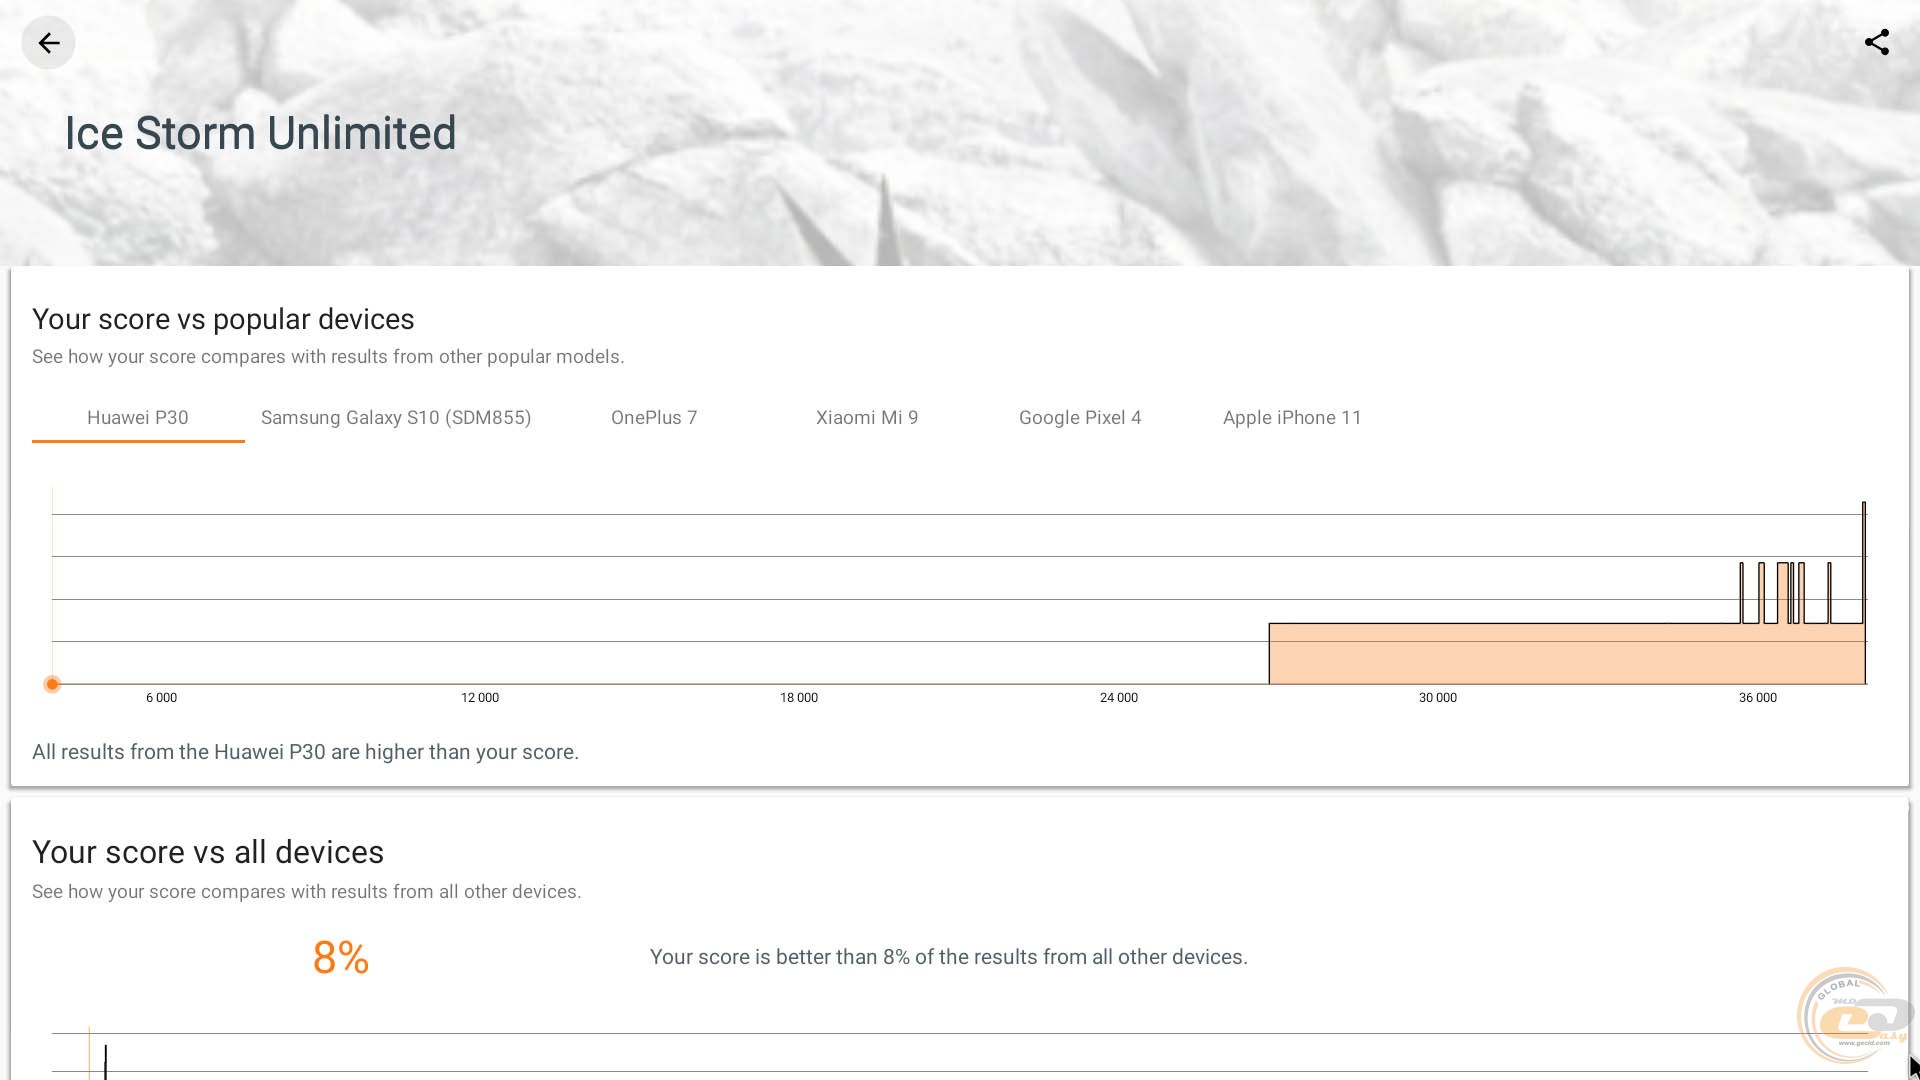Click the orange score marker dot
This screenshot has height=1080, width=1920.
click(52, 684)
